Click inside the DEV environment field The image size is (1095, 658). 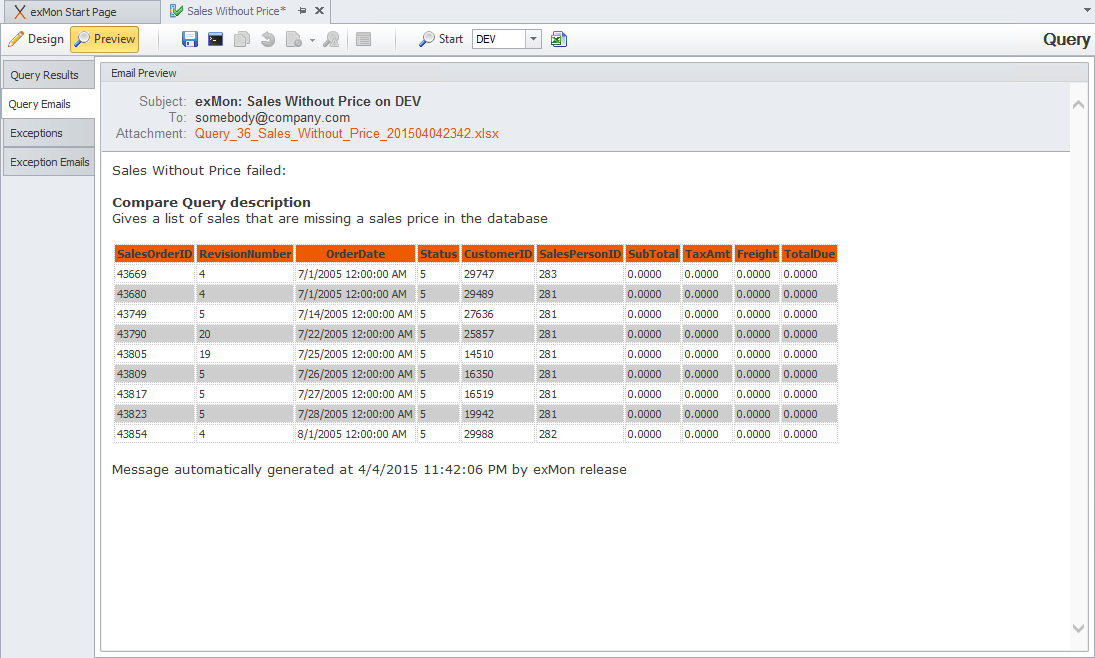[x=499, y=39]
